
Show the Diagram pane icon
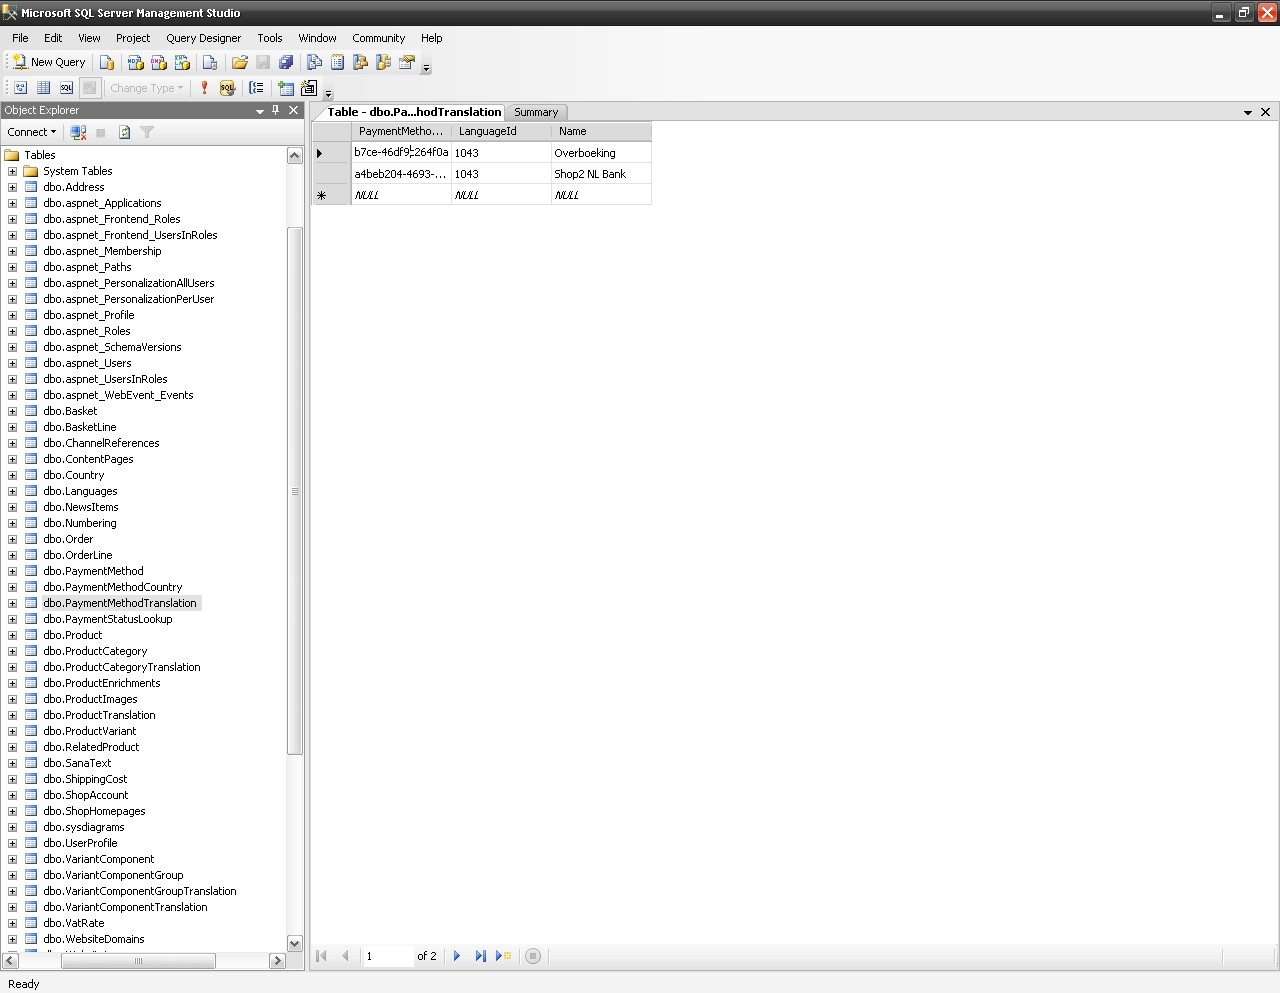[x=20, y=88]
